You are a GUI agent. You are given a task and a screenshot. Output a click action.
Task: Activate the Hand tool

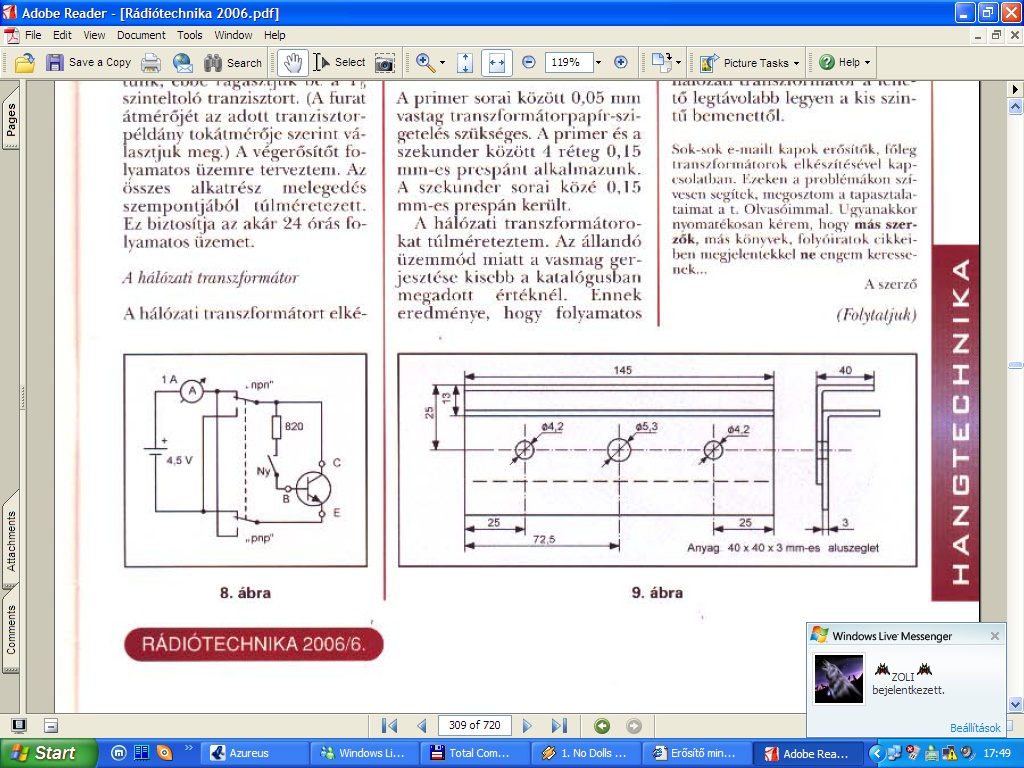coord(293,63)
